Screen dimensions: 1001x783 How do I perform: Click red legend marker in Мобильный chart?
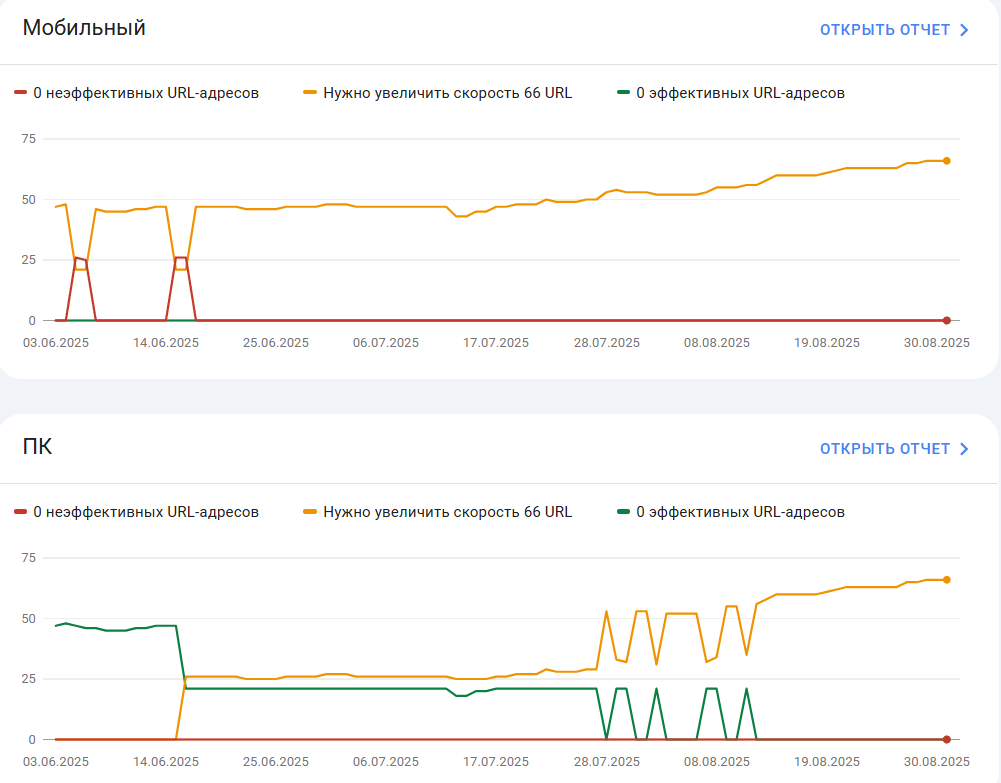(x=20, y=93)
